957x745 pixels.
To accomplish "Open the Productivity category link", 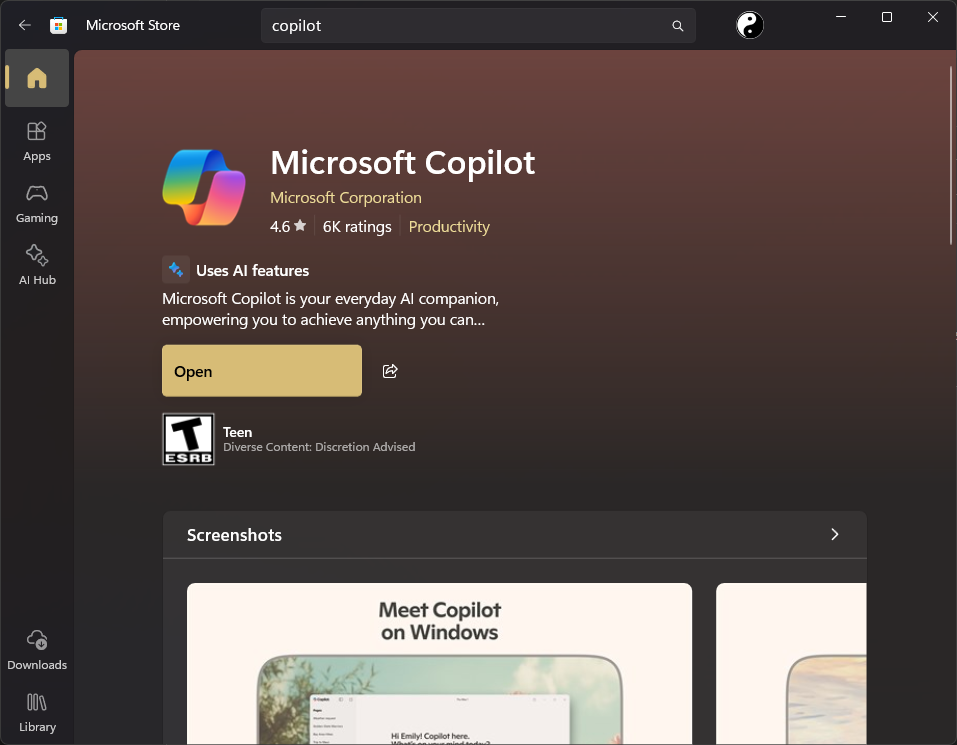I will tap(449, 226).
